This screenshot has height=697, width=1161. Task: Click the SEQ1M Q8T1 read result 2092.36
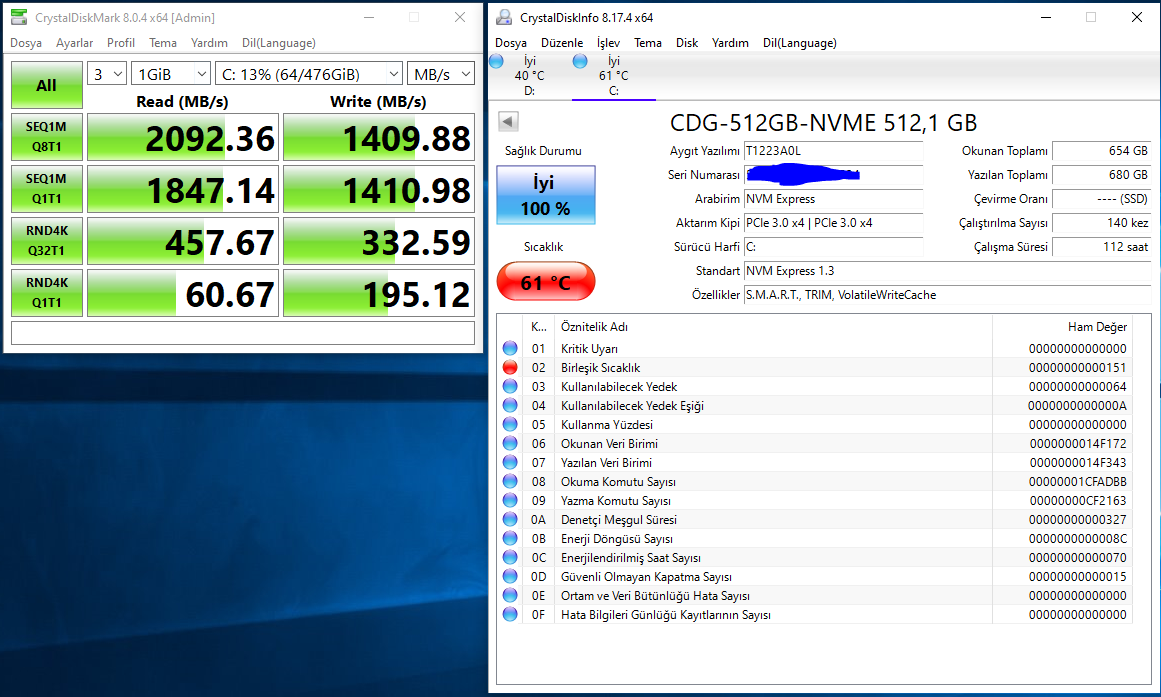click(183, 137)
